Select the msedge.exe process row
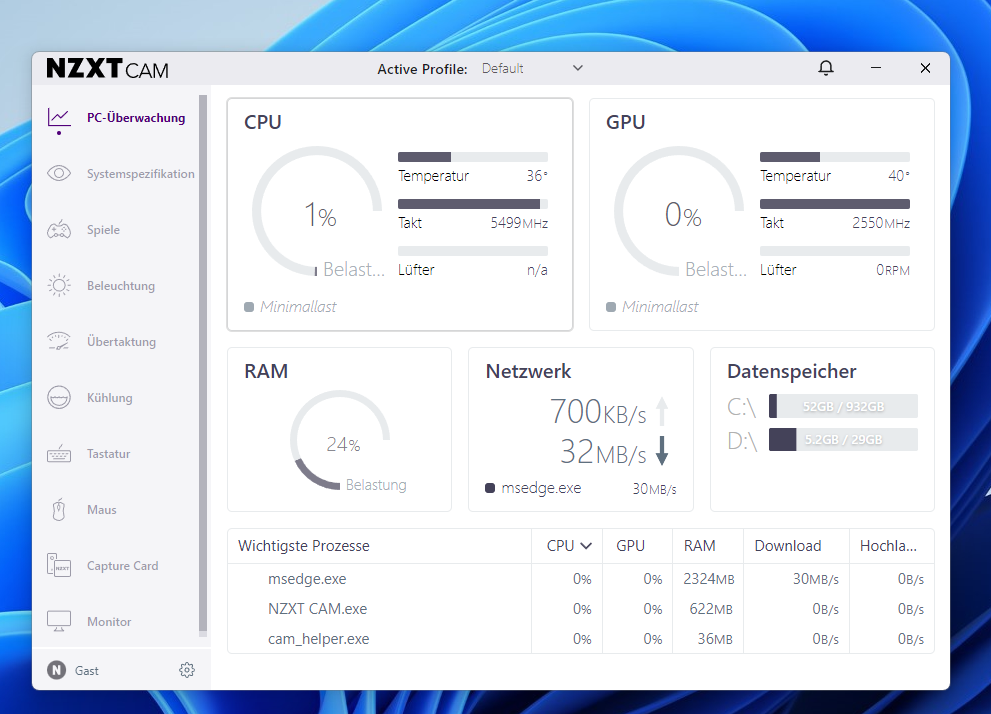The width and height of the screenshot is (991, 714). click(580, 579)
